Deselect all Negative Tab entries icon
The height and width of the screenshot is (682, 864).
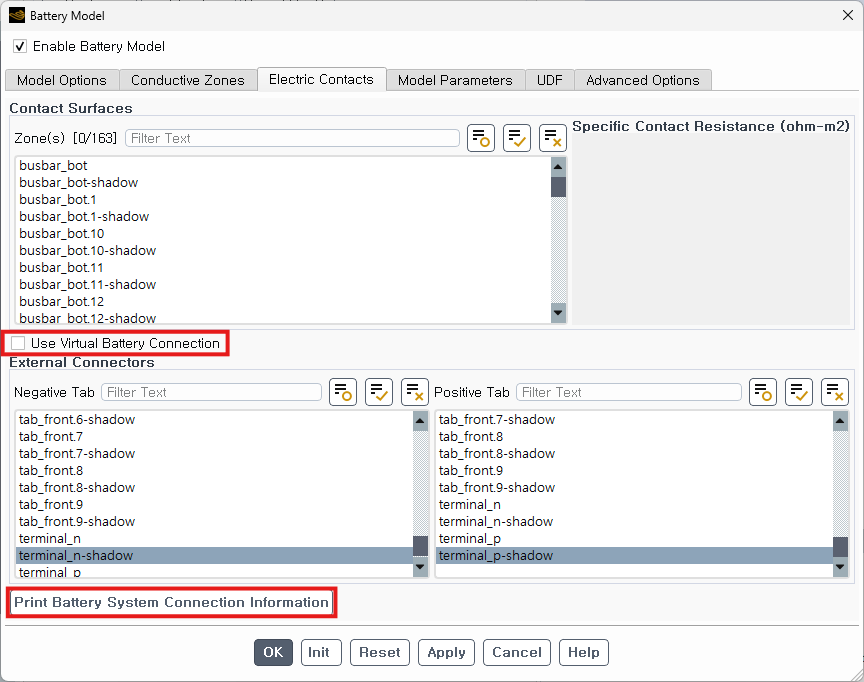point(415,392)
